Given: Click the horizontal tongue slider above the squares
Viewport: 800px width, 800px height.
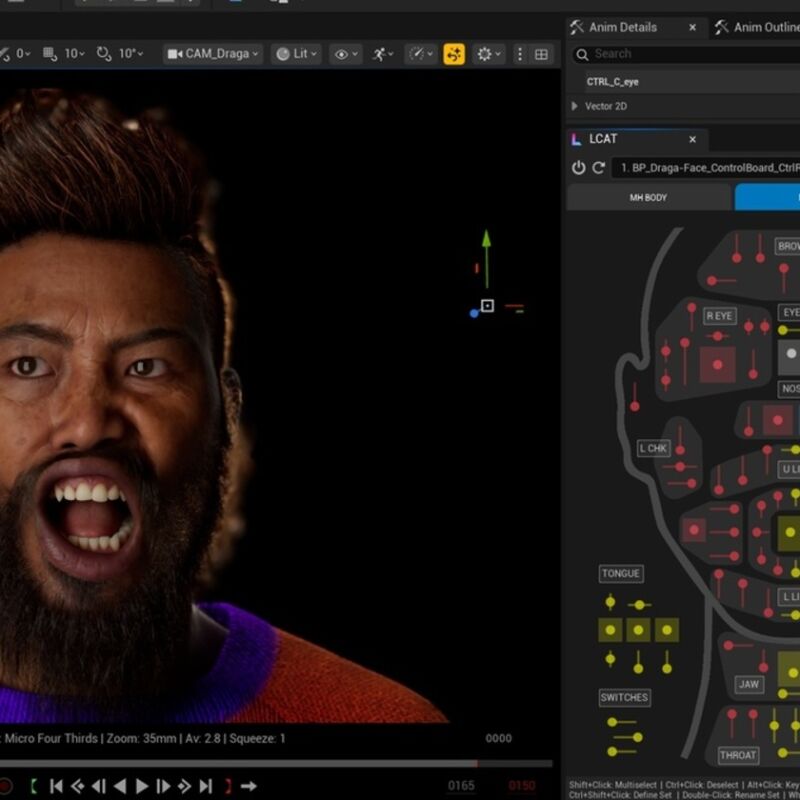Looking at the screenshot, I should (x=639, y=605).
